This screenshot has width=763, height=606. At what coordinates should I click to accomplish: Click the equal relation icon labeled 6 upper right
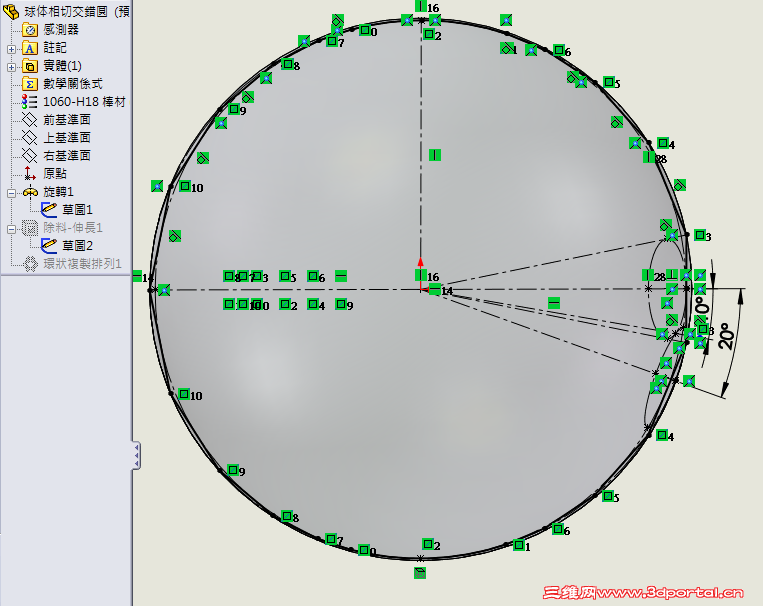click(x=559, y=50)
